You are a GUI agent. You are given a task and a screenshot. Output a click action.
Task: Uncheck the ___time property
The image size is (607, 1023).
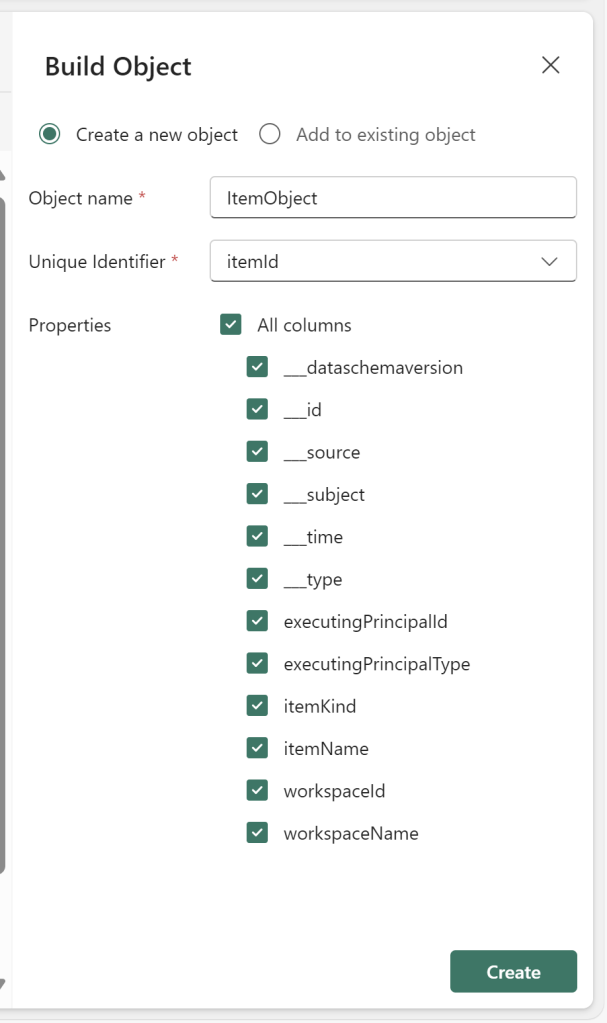(257, 537)
